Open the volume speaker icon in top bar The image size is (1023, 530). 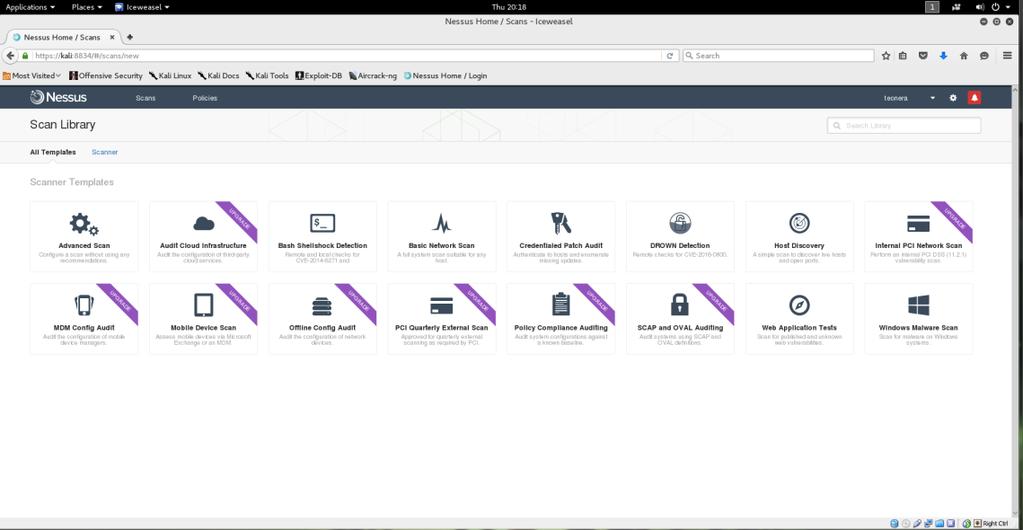pyautogui.click(x=980, y=7)
